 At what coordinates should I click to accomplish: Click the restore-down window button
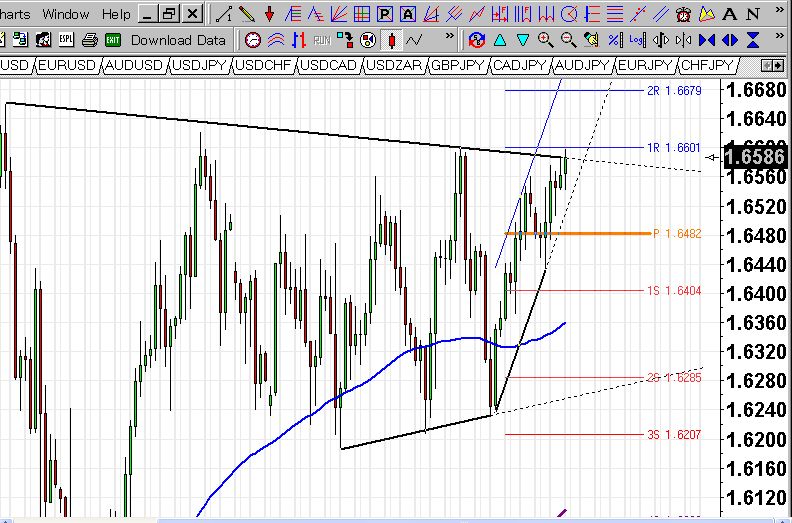click(169, 14)
